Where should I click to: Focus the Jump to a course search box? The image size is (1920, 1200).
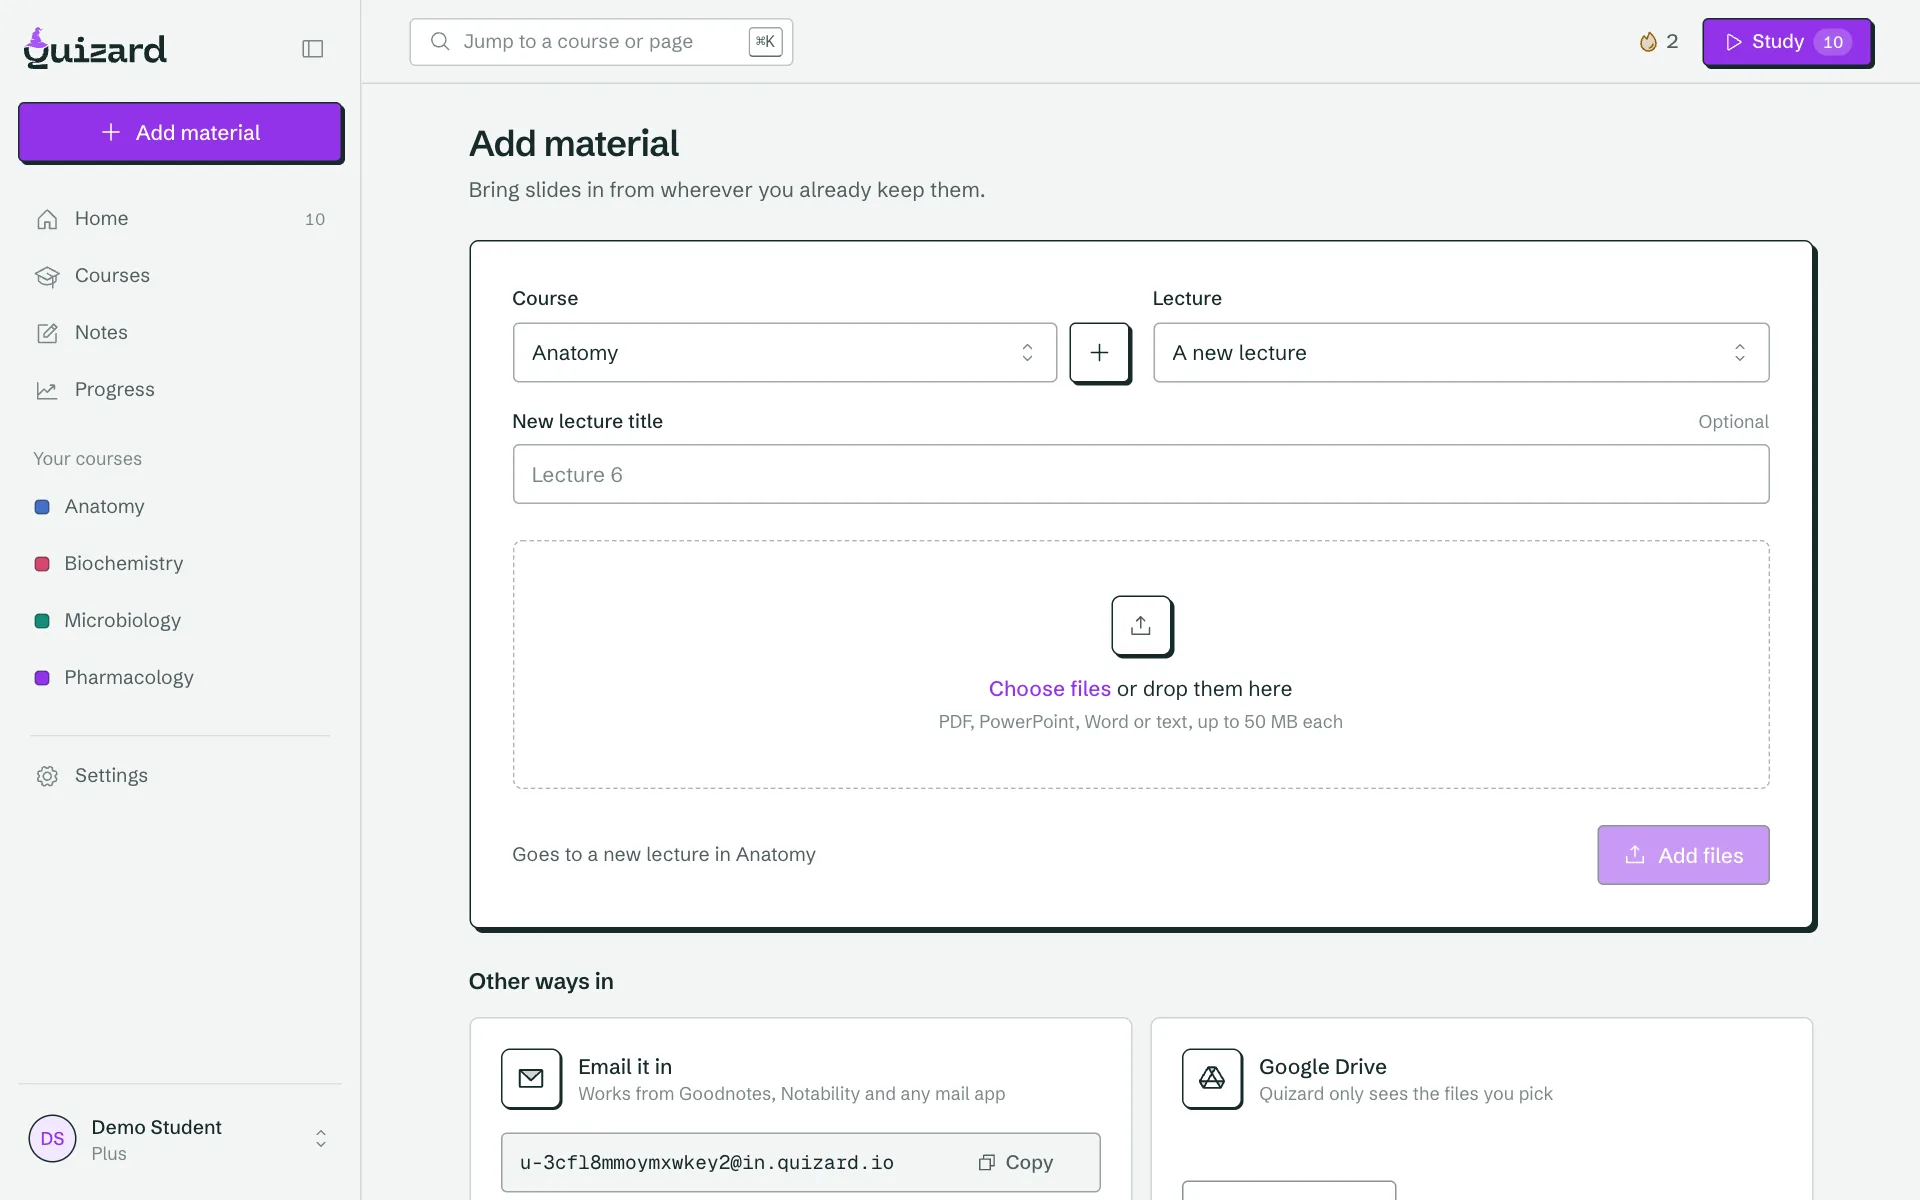click(x=601, y=42)
